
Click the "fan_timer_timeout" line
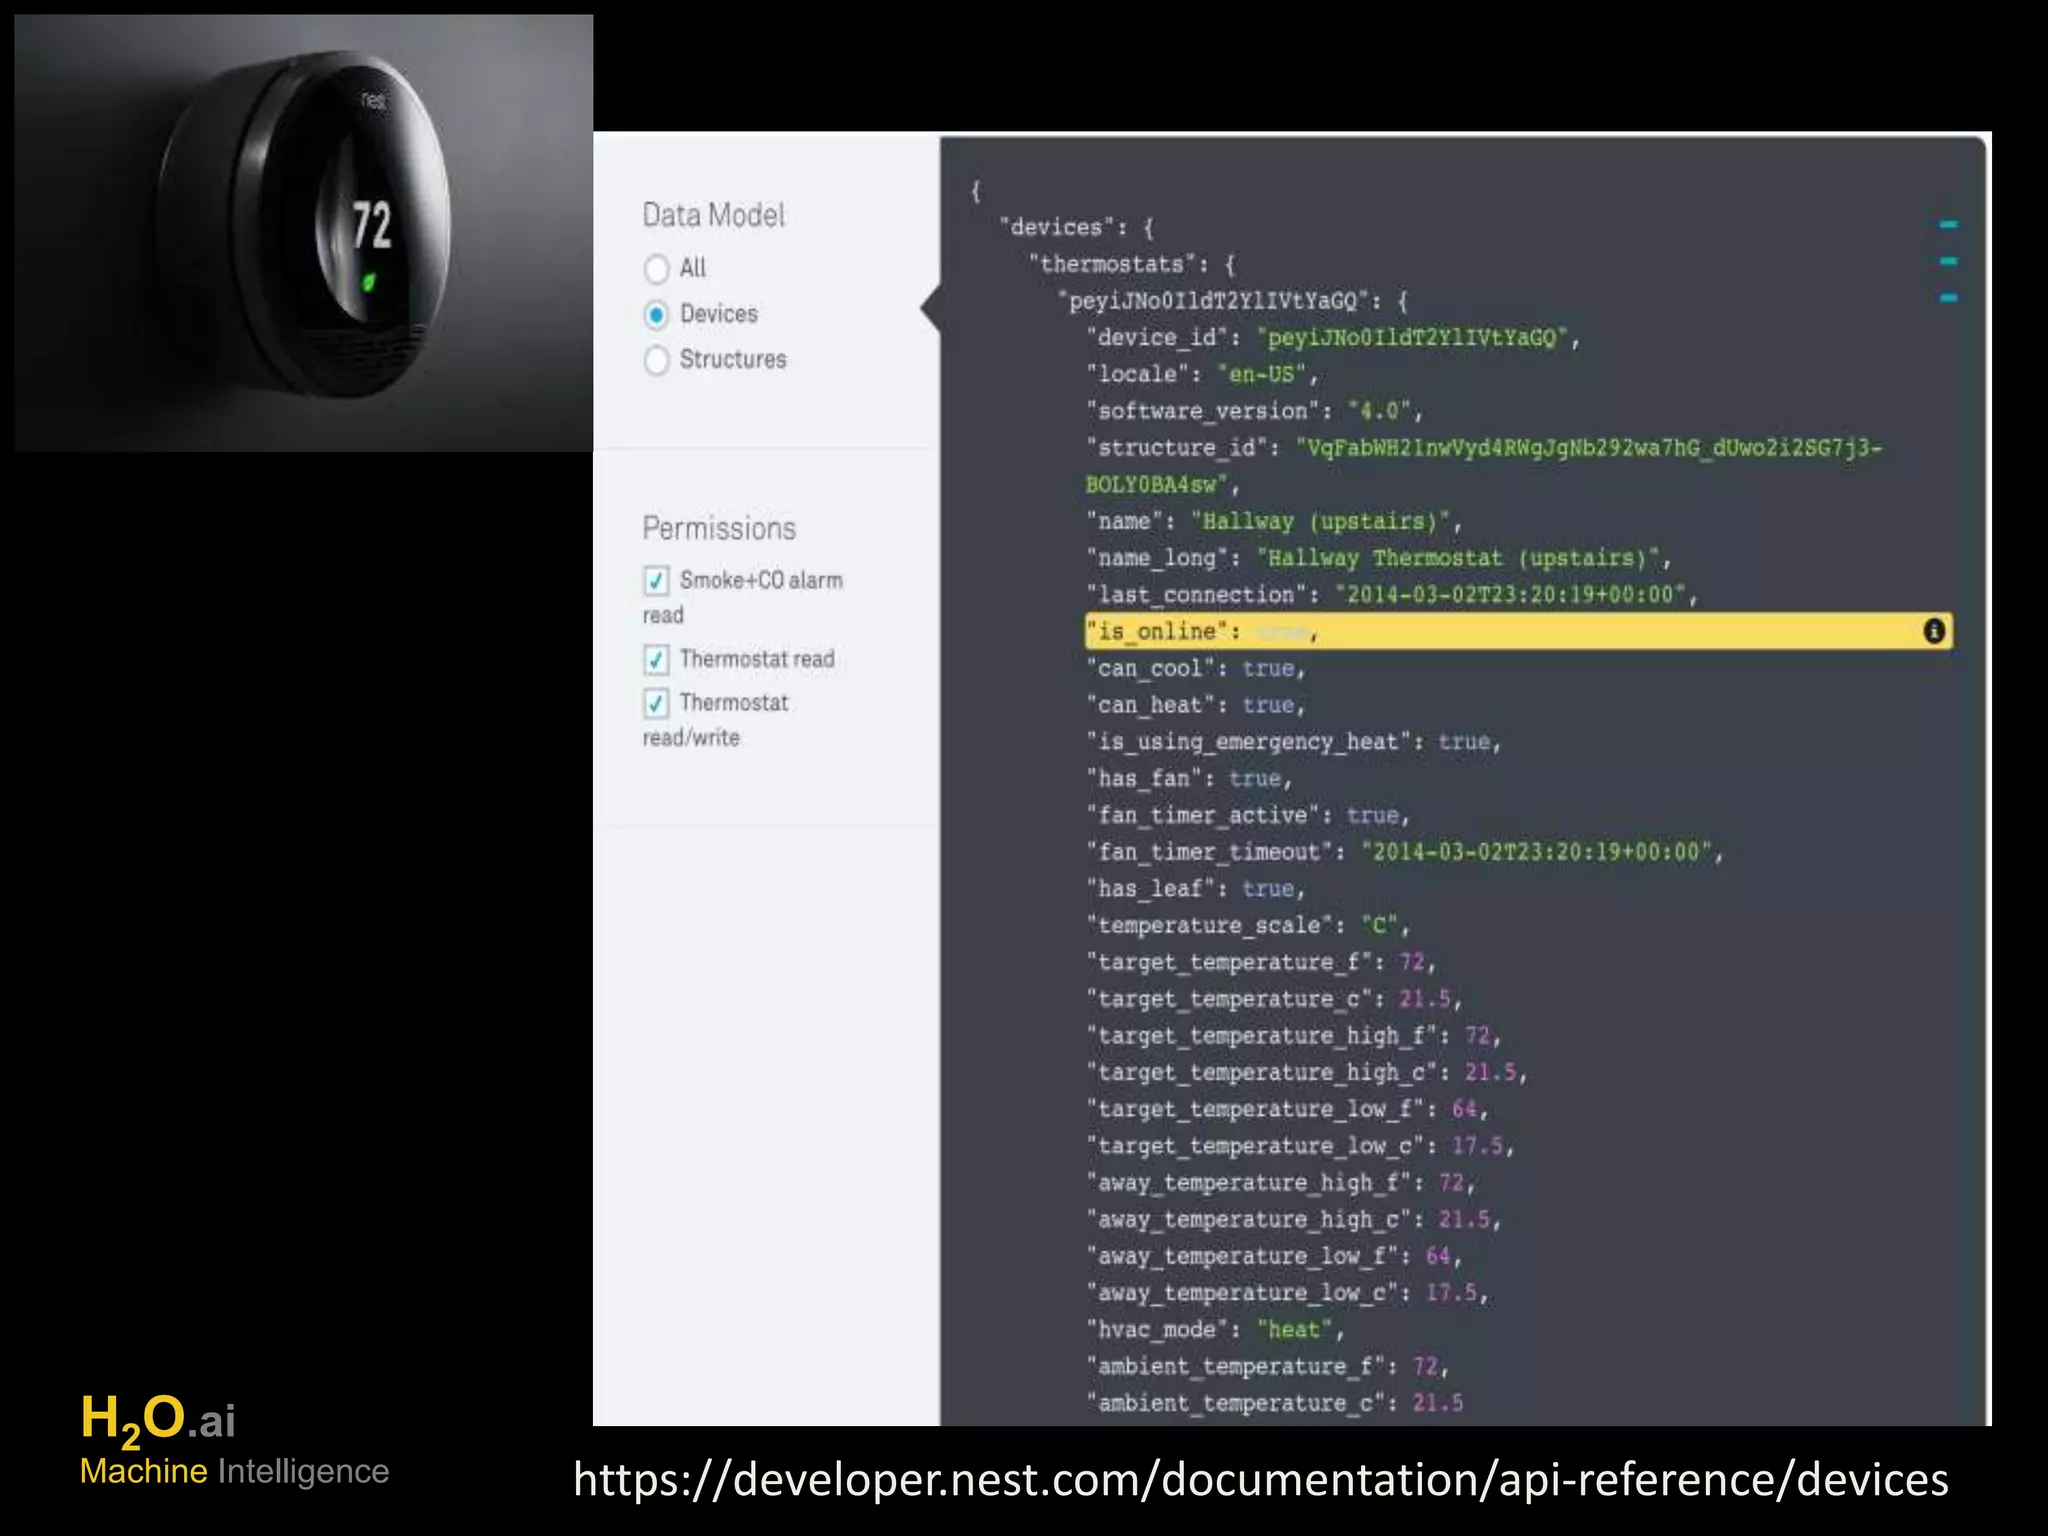1405,852
